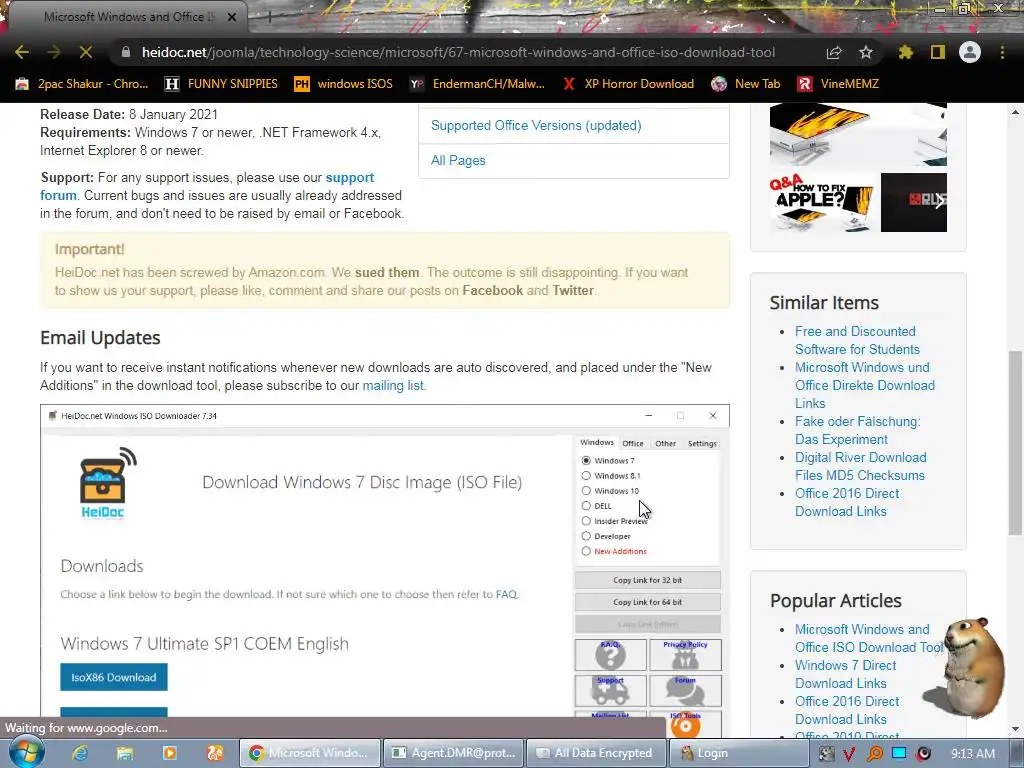Image resolution: width=1024 pixels, height=768 pixels.
Task: Switch to the All Data Encrypted taskbar window
Action: click(596, 753)
